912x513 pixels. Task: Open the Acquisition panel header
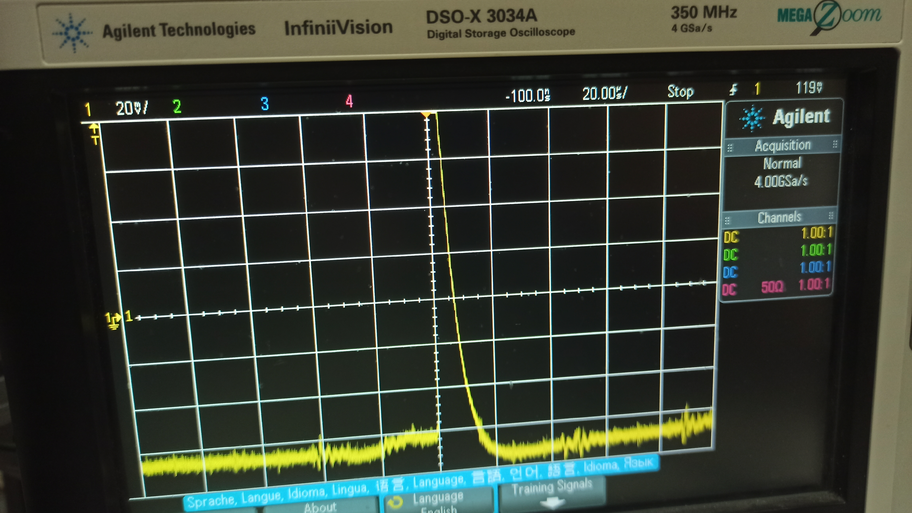click(782, 145)
